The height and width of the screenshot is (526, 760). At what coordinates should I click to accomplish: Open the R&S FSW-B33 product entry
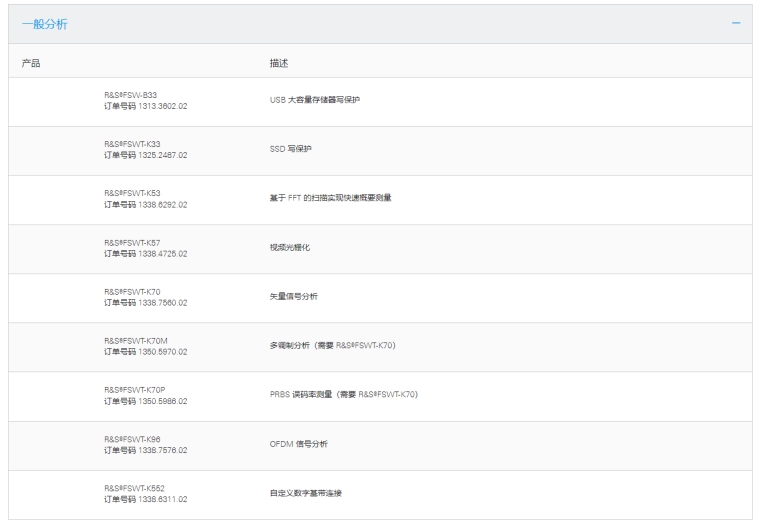(x=131, y=95)
